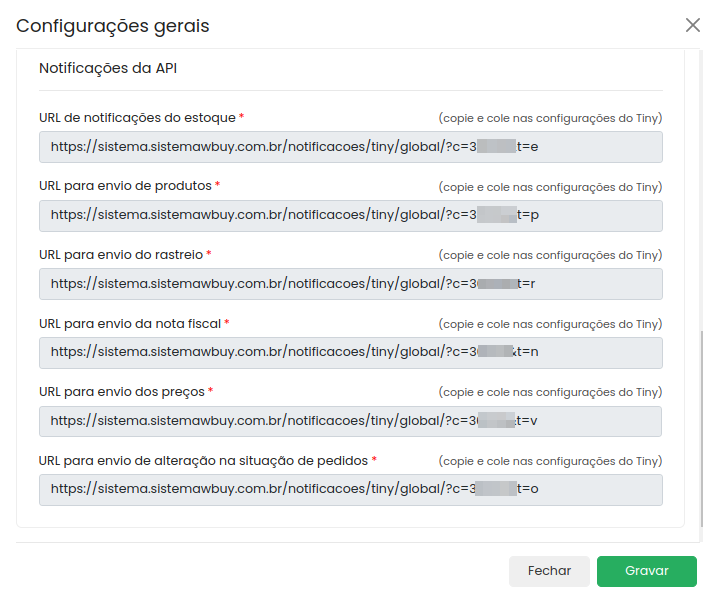The image size is (703, 600).
Task: Click the order status change URL input
Action: [351, 490]
